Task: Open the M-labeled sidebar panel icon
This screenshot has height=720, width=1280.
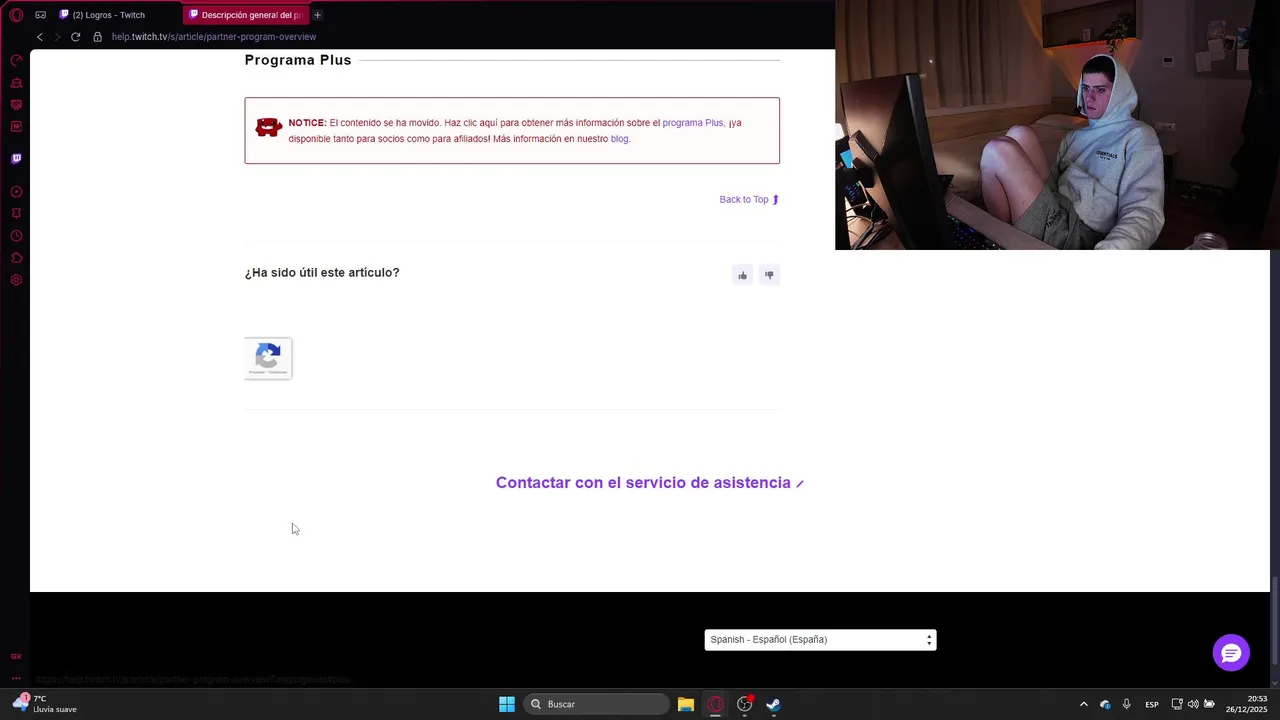Action: pos(16,127)
